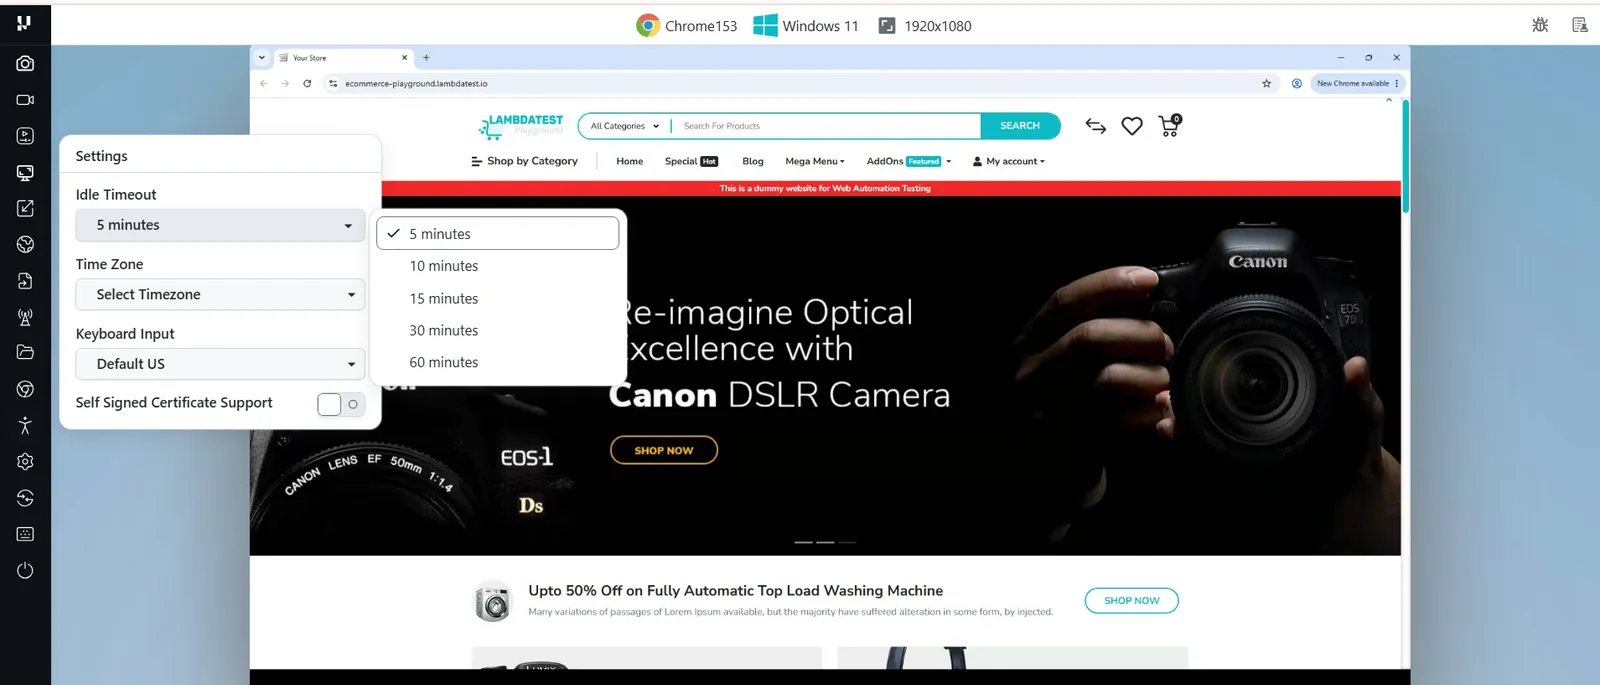
Task: Click the Windows 11 logo in header
Action: click(x=765, y=25)
